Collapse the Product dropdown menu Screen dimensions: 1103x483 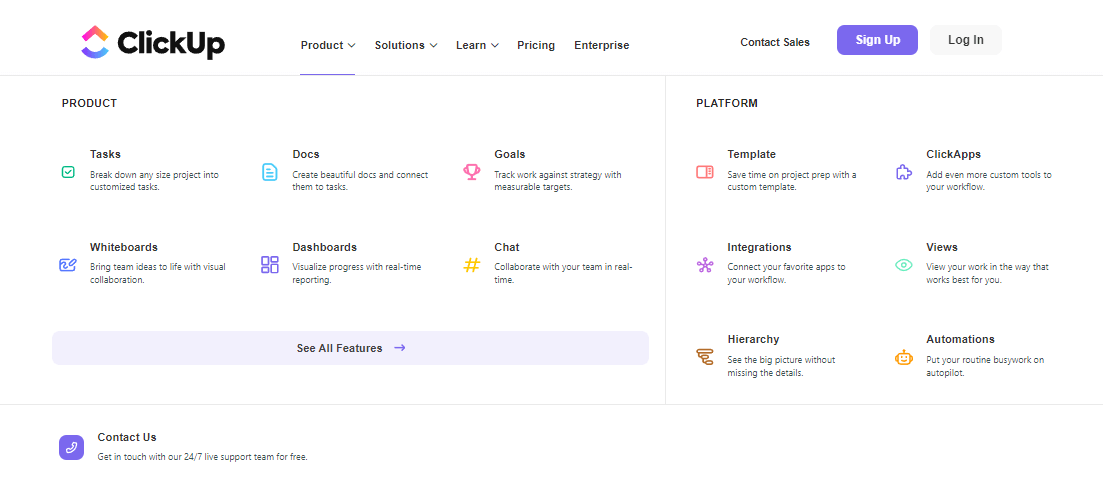(328, 45)
